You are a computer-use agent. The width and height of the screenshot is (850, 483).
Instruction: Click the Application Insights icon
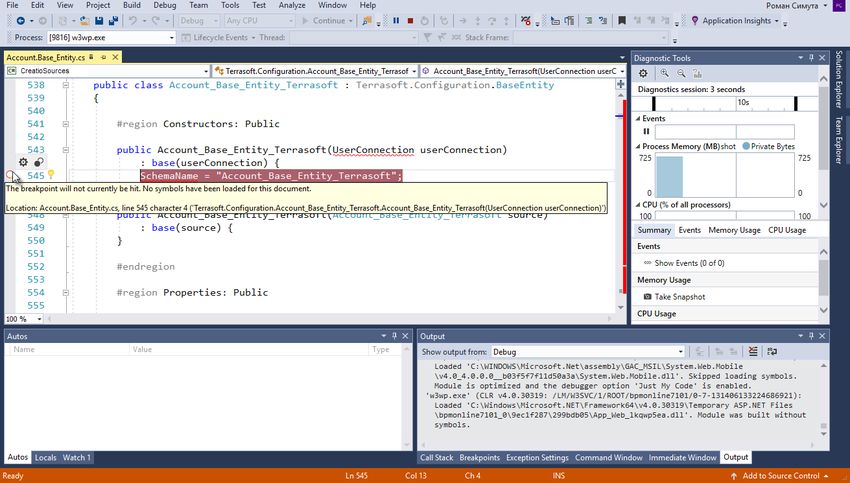coord(695,21)
